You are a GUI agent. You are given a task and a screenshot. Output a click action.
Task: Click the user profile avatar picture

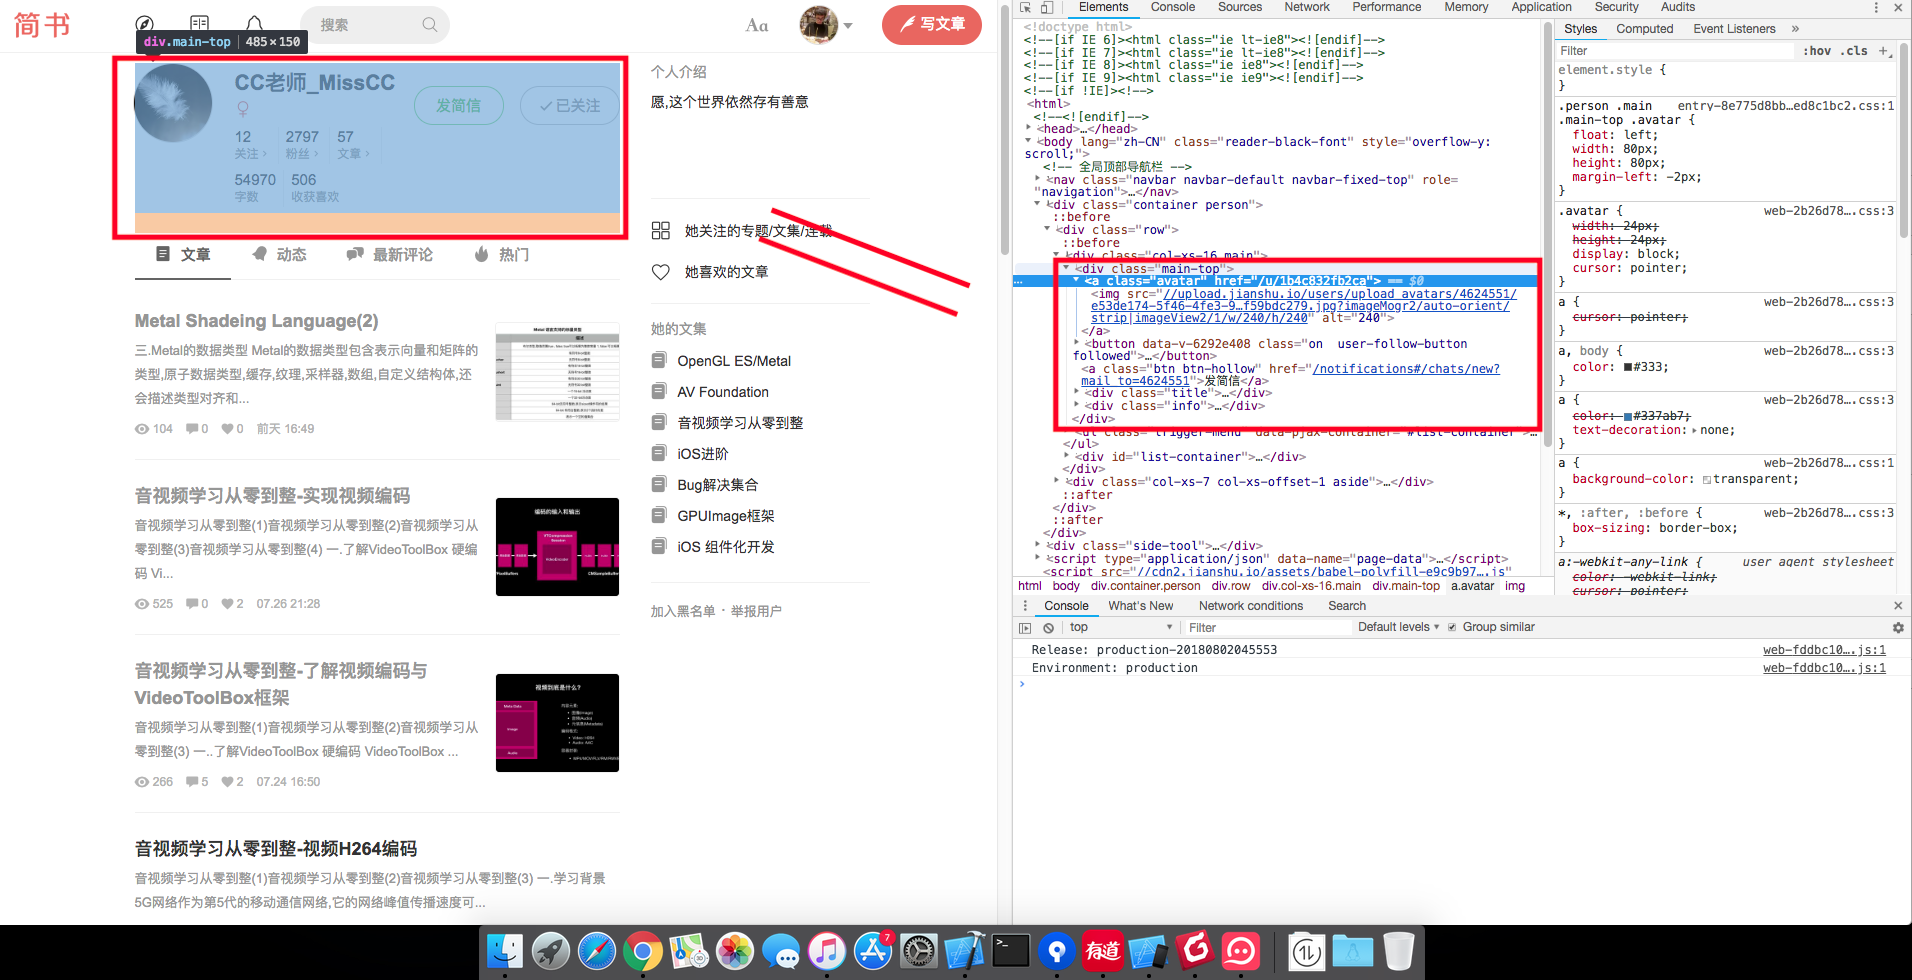(x=174, y=104)
